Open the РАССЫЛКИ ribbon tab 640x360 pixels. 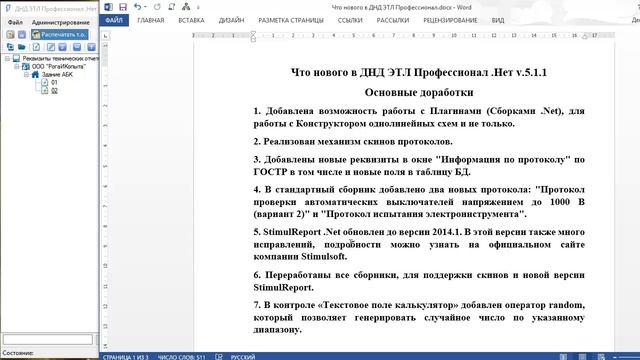[393, 20]
